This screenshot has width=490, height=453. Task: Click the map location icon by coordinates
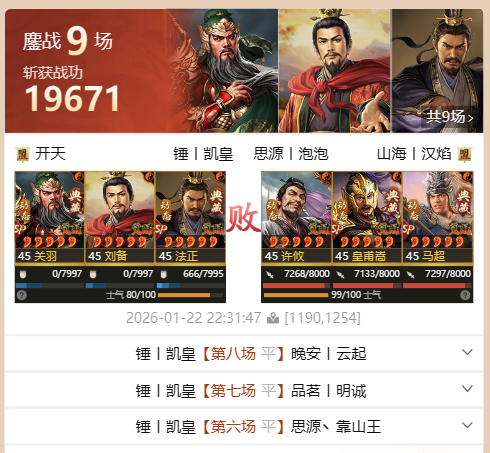[273, 318]
